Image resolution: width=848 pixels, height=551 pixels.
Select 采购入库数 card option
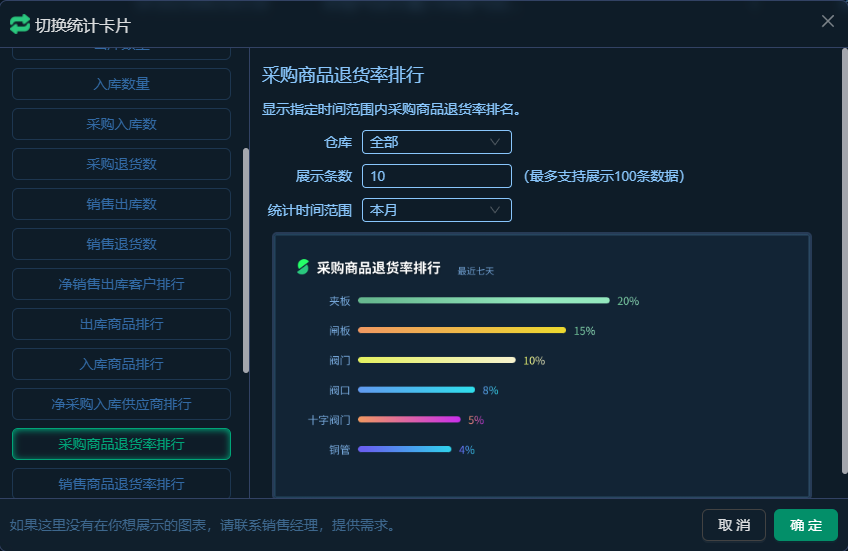pyautogui.click(x=121, y=124)
